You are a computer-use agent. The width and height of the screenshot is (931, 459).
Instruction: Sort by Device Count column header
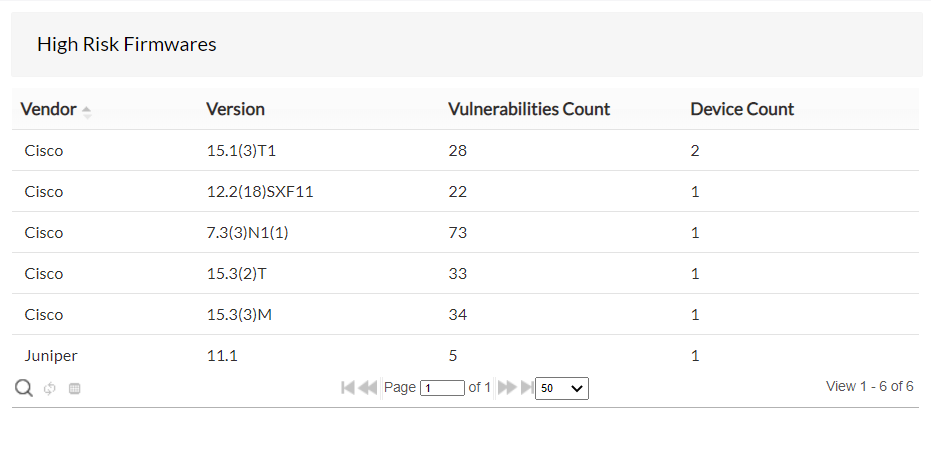[x=742, y=109]
